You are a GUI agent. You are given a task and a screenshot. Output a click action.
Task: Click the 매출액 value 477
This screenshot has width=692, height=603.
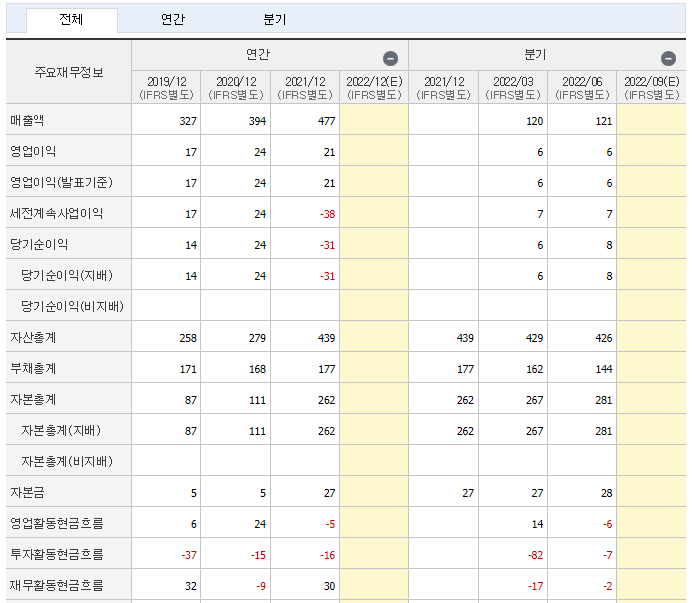click(x=327, y=121)
